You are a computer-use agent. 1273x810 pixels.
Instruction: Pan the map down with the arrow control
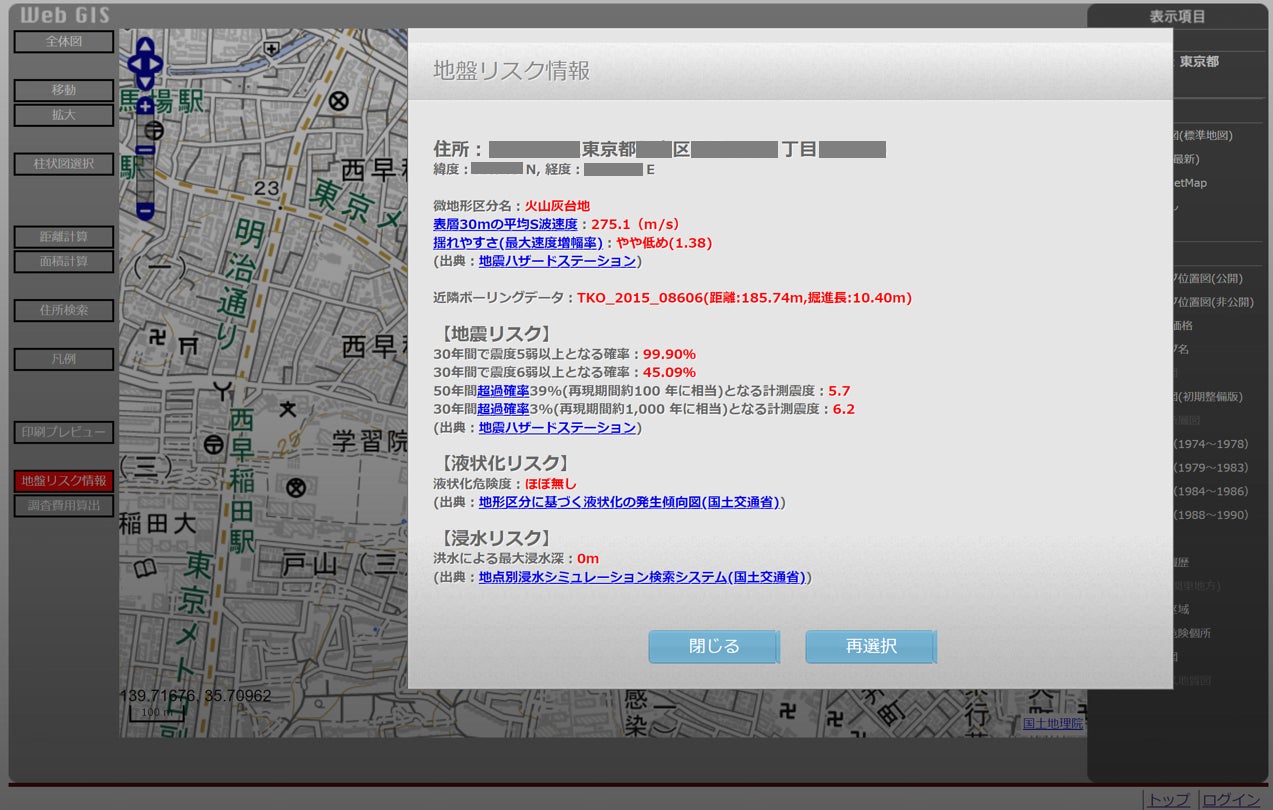[x=146, y=82]
